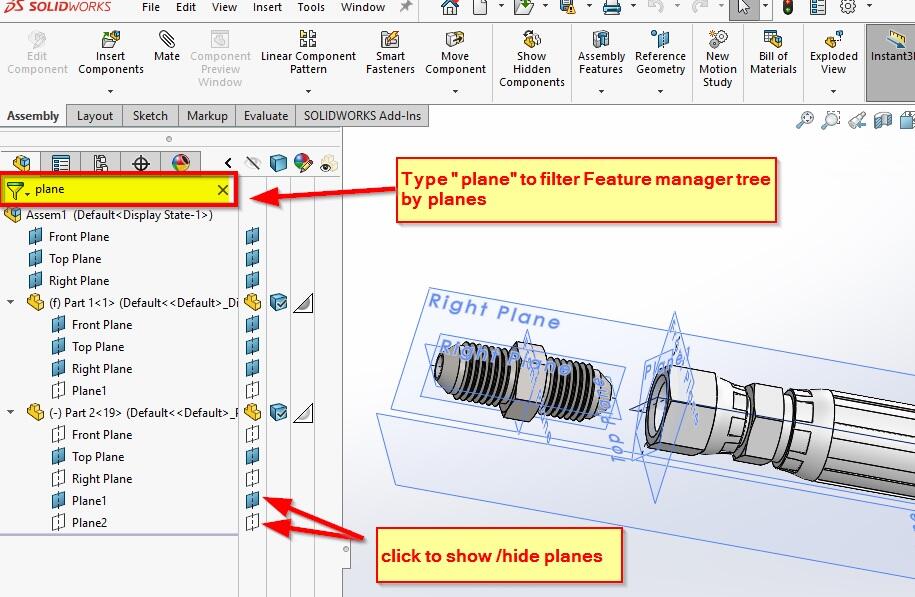The image size is (915, 597).
Task: Click the DimXpertManager crosshair tab
Action: pos(141,164)
